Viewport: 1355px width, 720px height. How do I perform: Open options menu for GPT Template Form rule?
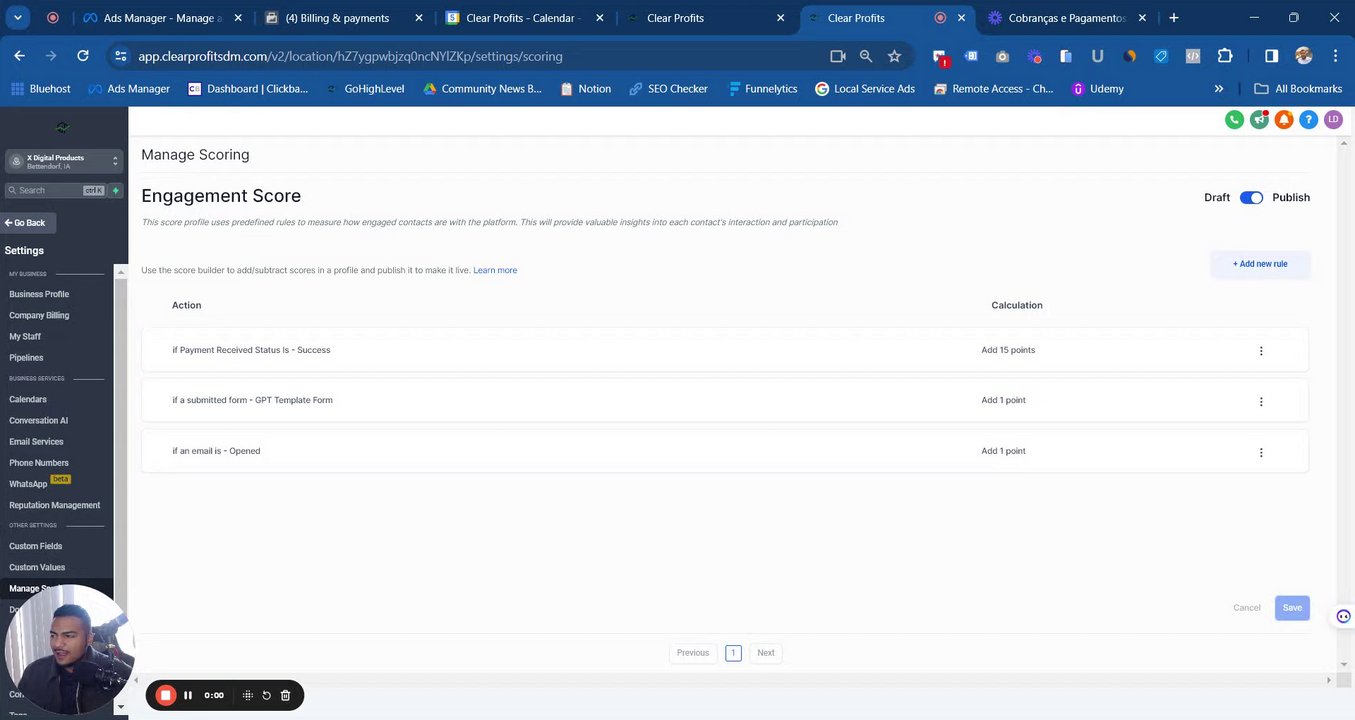click(x=1261, y=401)
